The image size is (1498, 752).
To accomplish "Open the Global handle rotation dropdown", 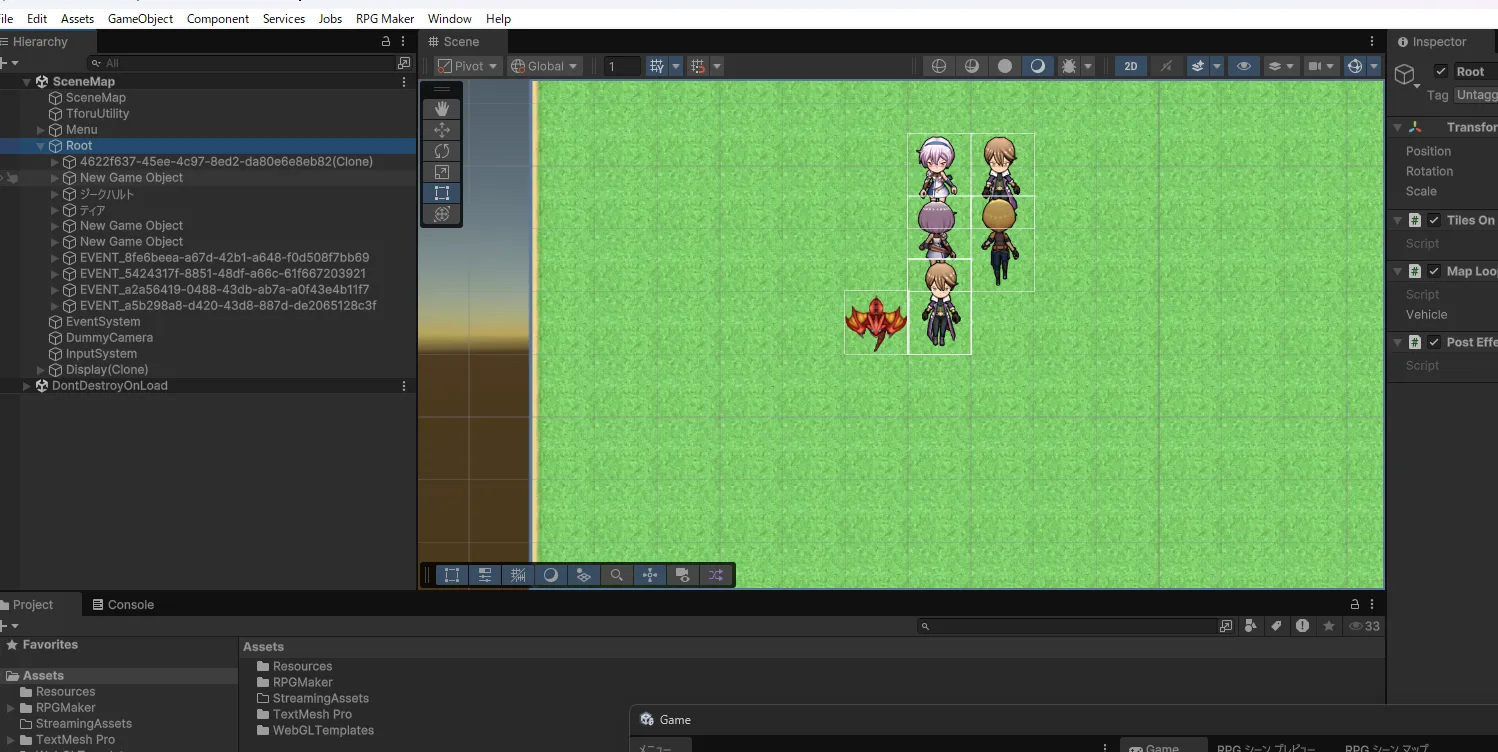I will pyautogui.click(x=545, y=66).
